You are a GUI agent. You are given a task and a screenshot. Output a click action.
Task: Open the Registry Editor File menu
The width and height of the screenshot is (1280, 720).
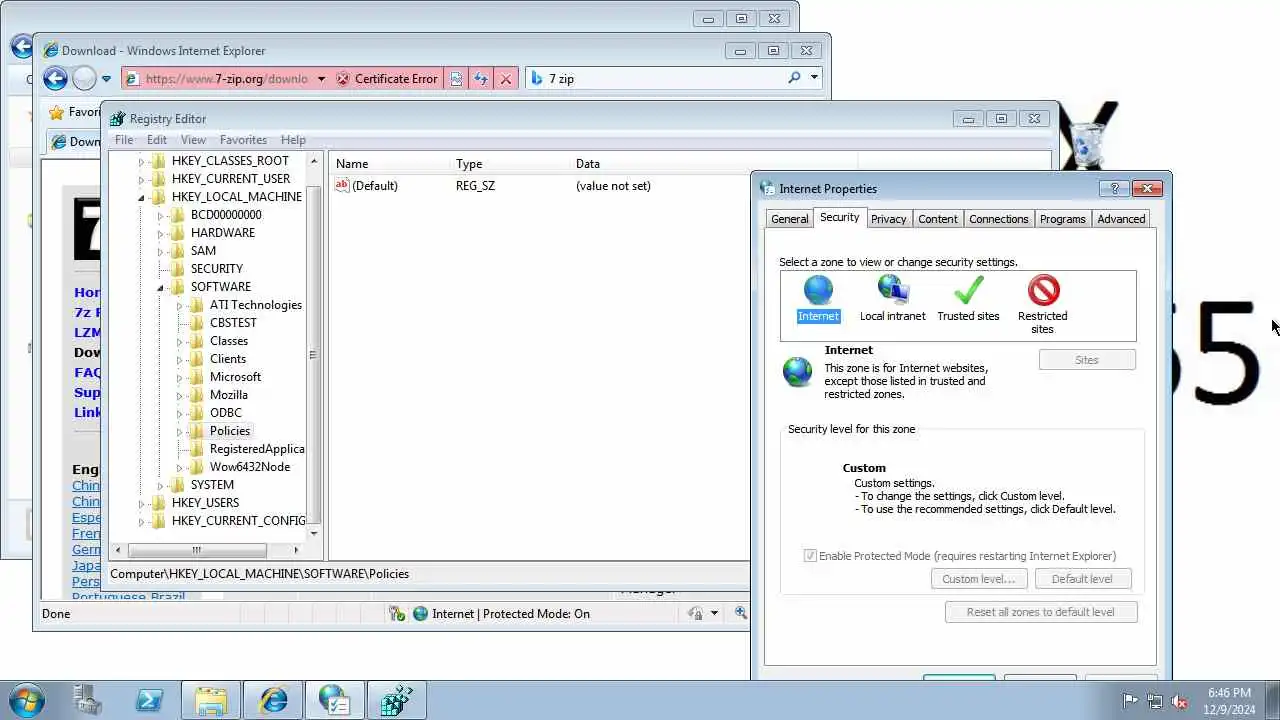point(124,140)
